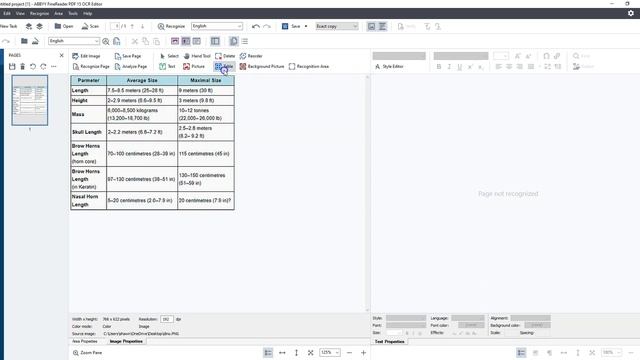The image size is (640, 360).
Task: Open settings gear in title area
Action: 631,13
